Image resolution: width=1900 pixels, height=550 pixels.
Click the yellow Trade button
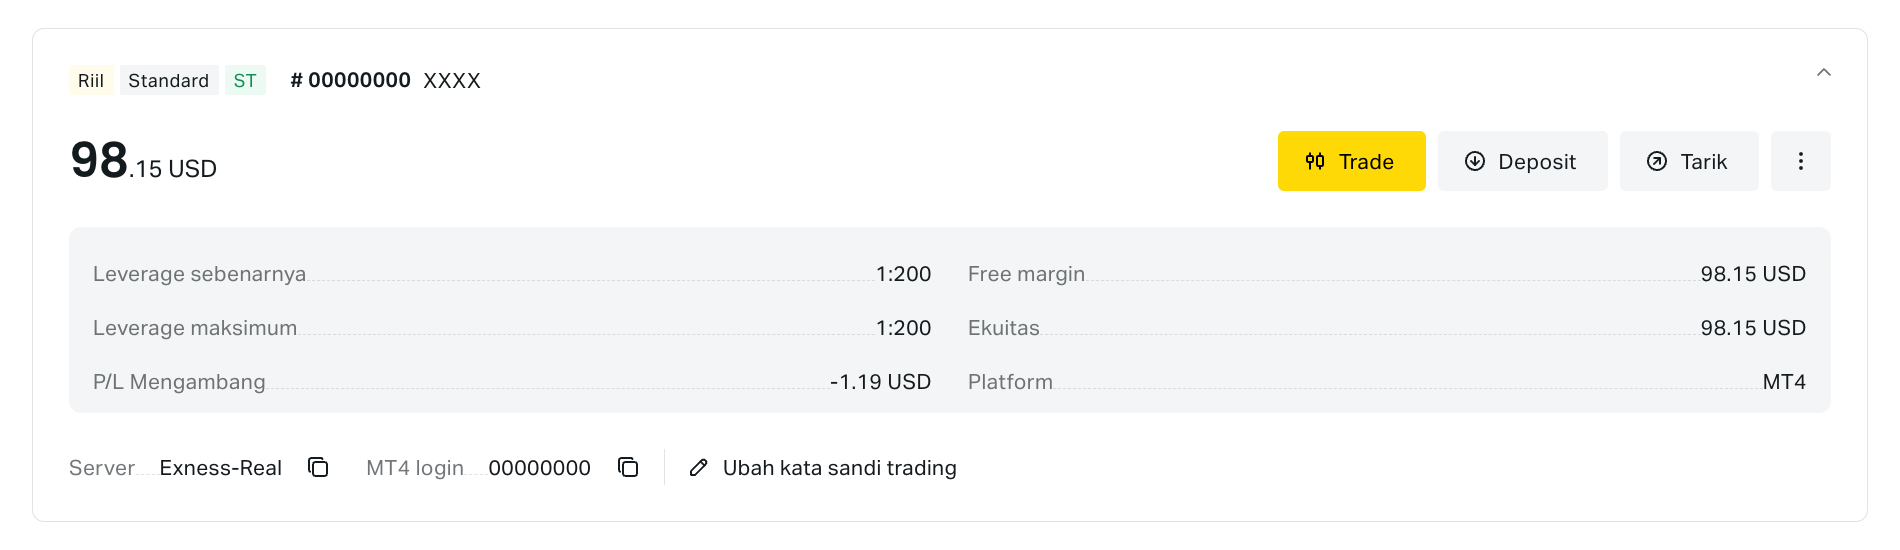[x=1351, y=161]
